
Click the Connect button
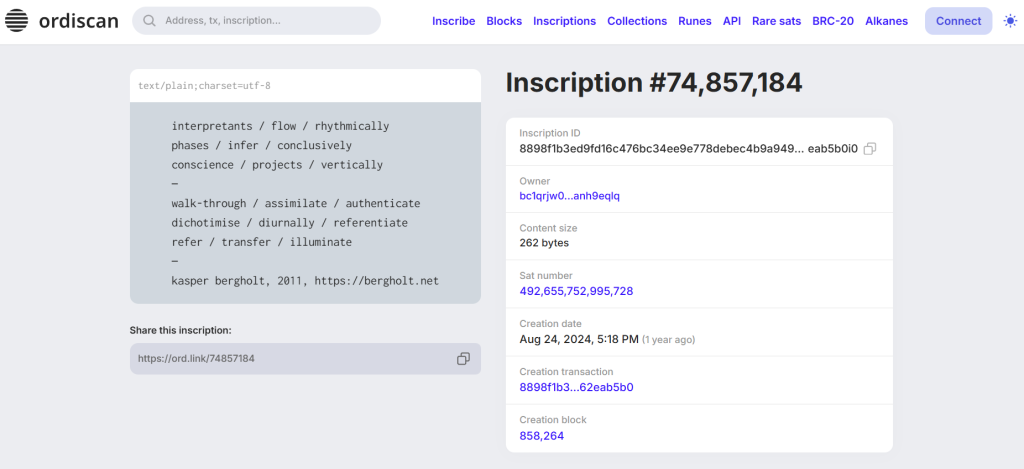click(958, 21)
